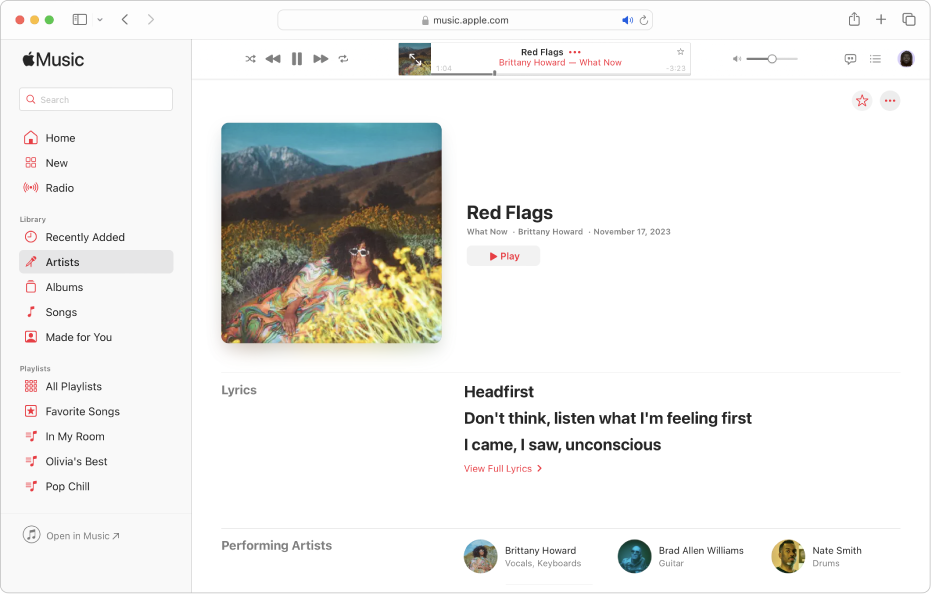Open a new Safari tab
Viewport: 932px width, 596px height.
881,20
